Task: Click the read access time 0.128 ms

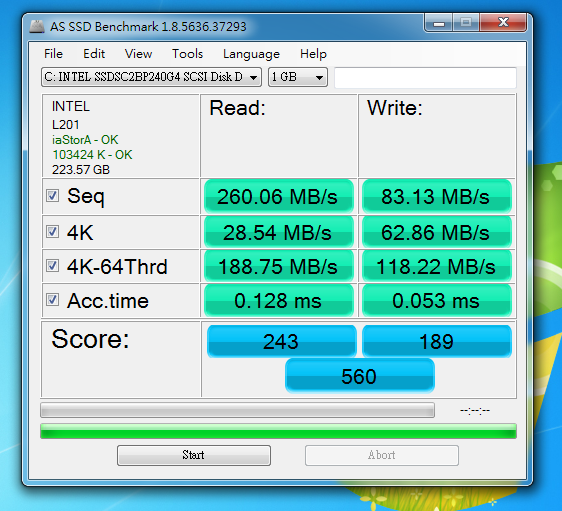Action: (278, 300)
